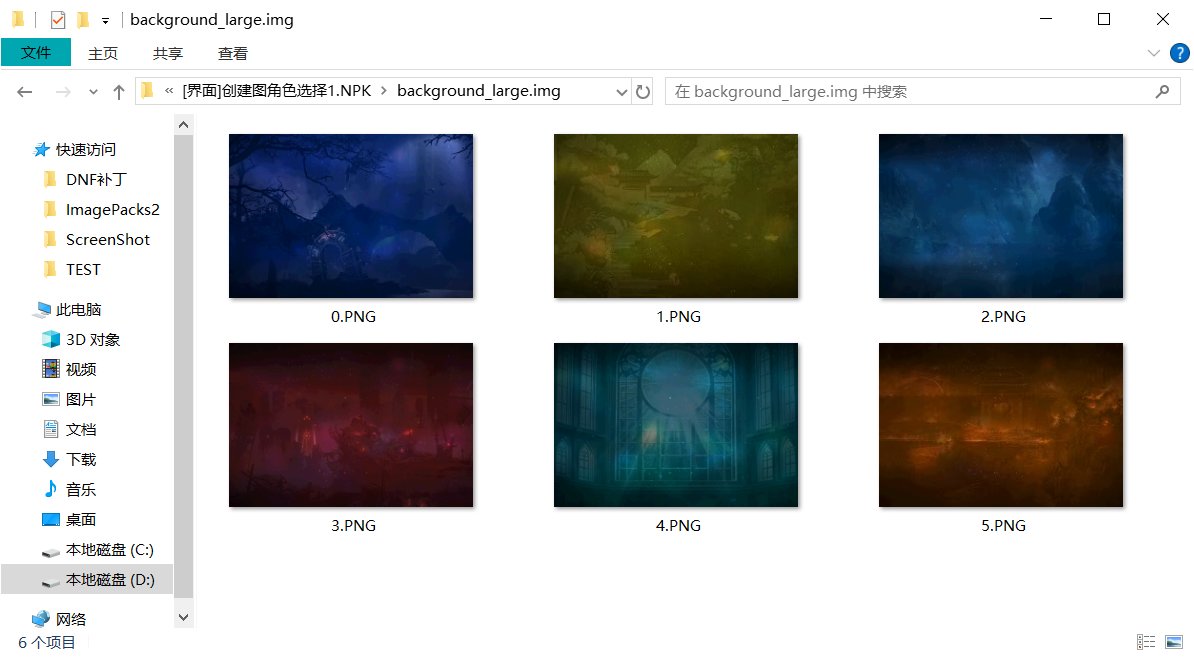
Task: Switch to the 查看 tab
Action: 232,53
